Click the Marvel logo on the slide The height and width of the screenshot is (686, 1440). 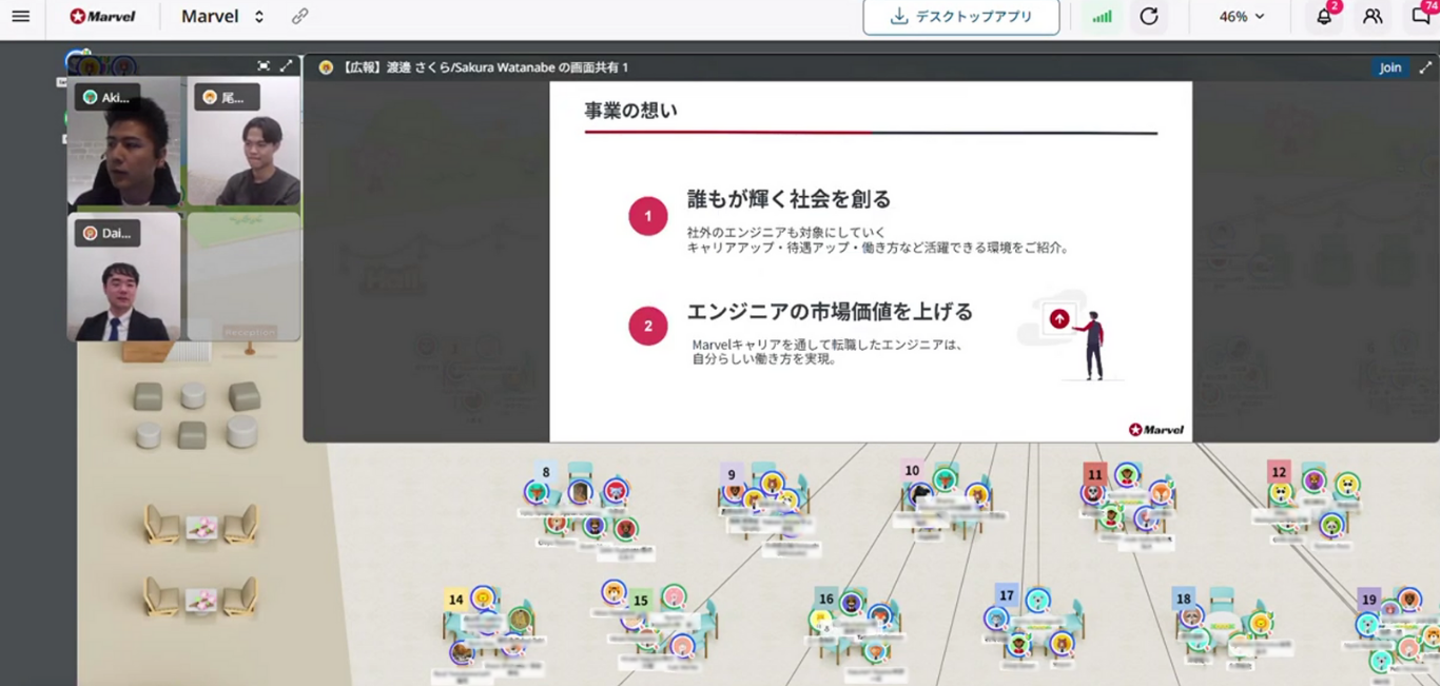tap(1156, 429)
